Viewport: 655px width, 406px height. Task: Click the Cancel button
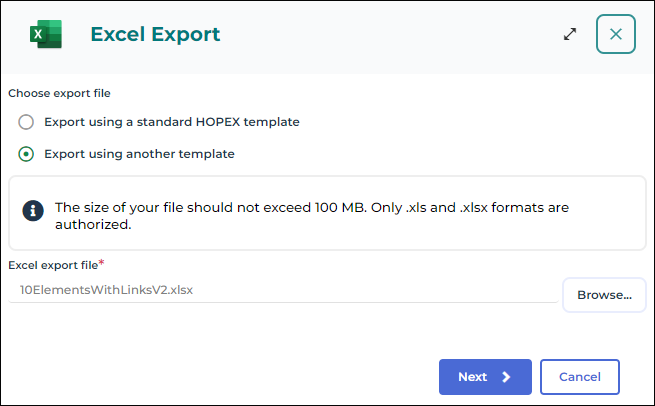click(580, 377)
